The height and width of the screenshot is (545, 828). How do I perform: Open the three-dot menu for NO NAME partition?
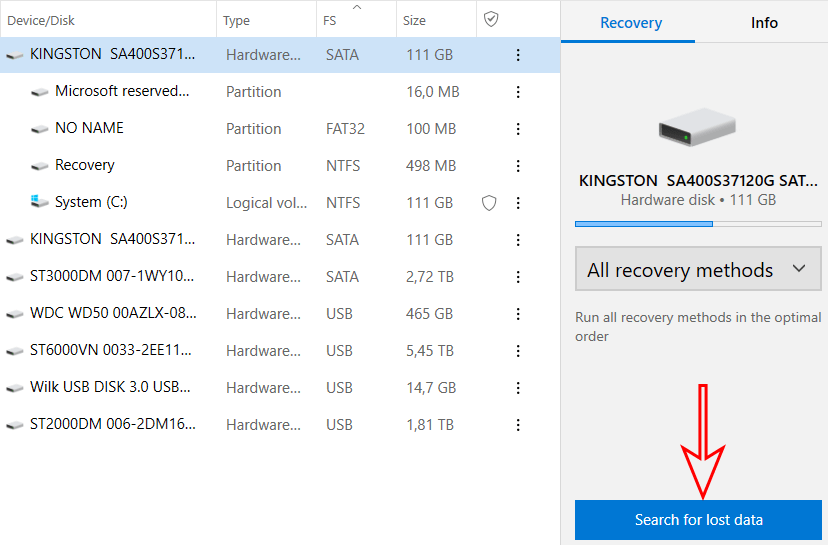click(518, 129)
